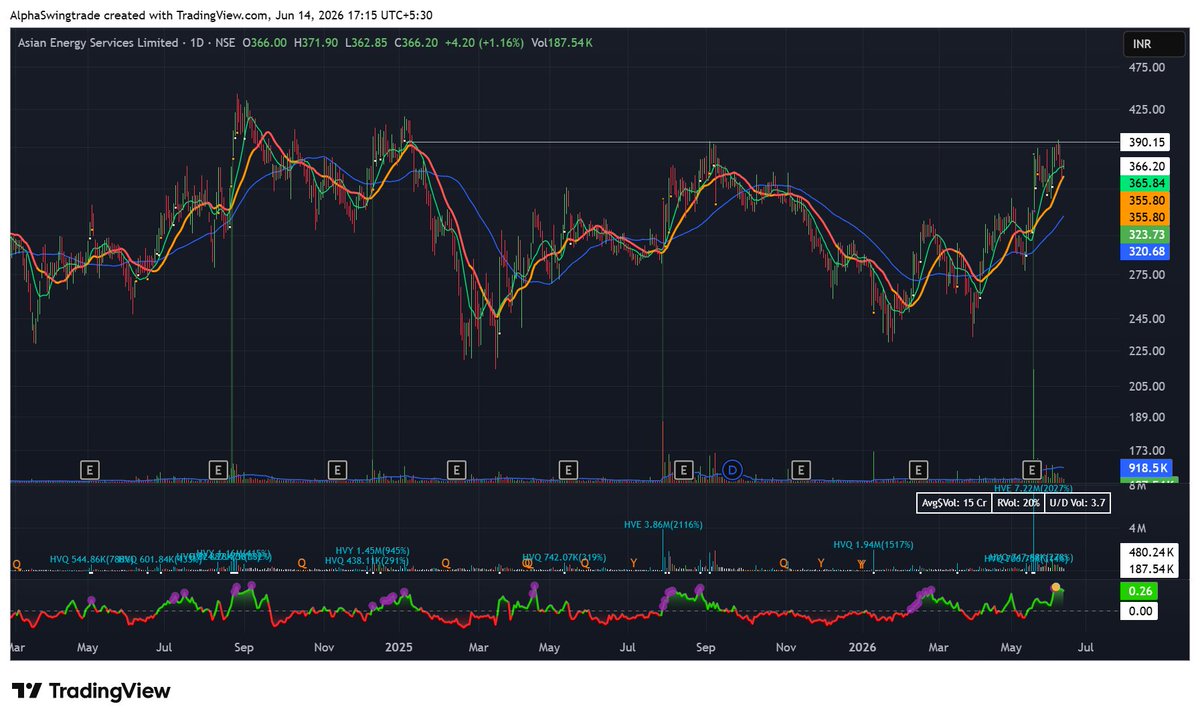Click the 4M volume axis label
This screenshot has height=721, width=1200.
coord(1136,527)
